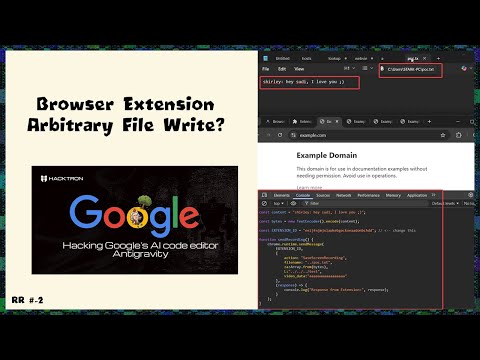
Task: Follow the Learn more link
Action: click(x=309, y=188)
